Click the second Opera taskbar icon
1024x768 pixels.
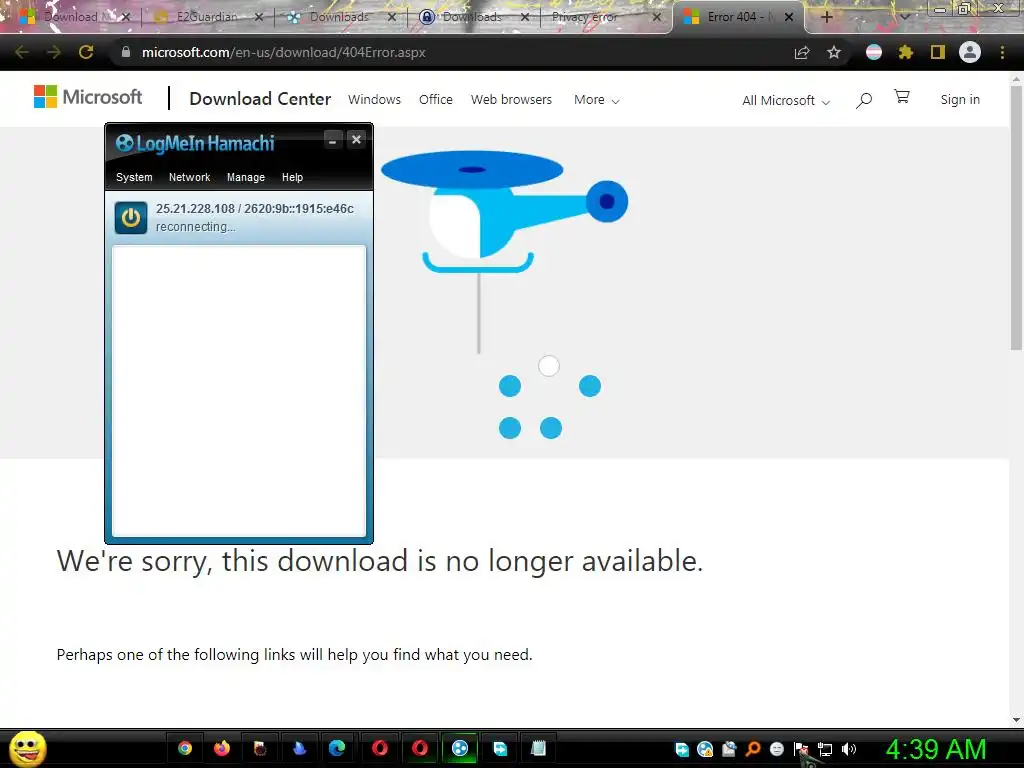click(420, 748)
